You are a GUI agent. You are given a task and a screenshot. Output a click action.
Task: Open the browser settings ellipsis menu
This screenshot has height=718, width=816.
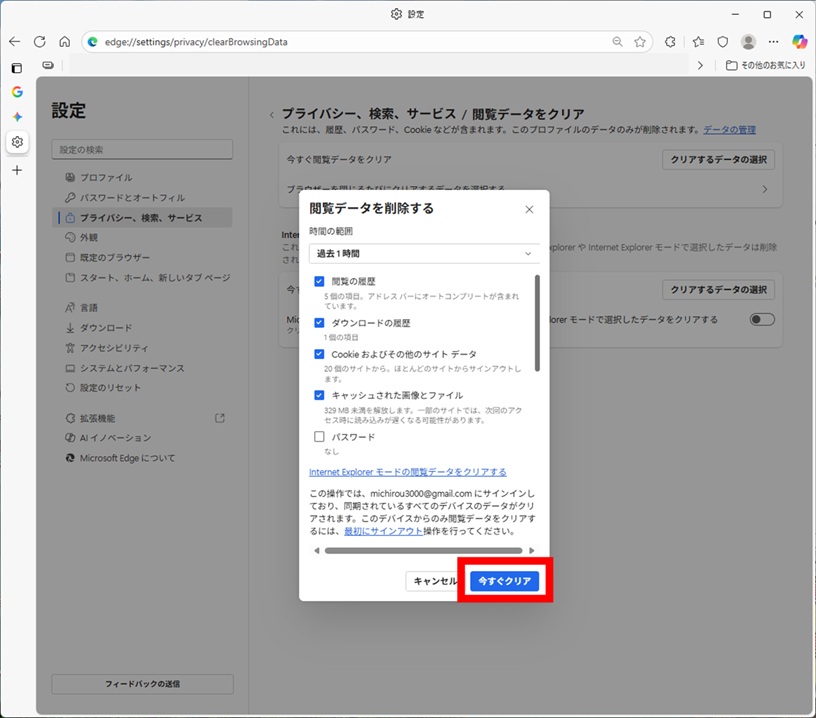(x=774, y=42)
